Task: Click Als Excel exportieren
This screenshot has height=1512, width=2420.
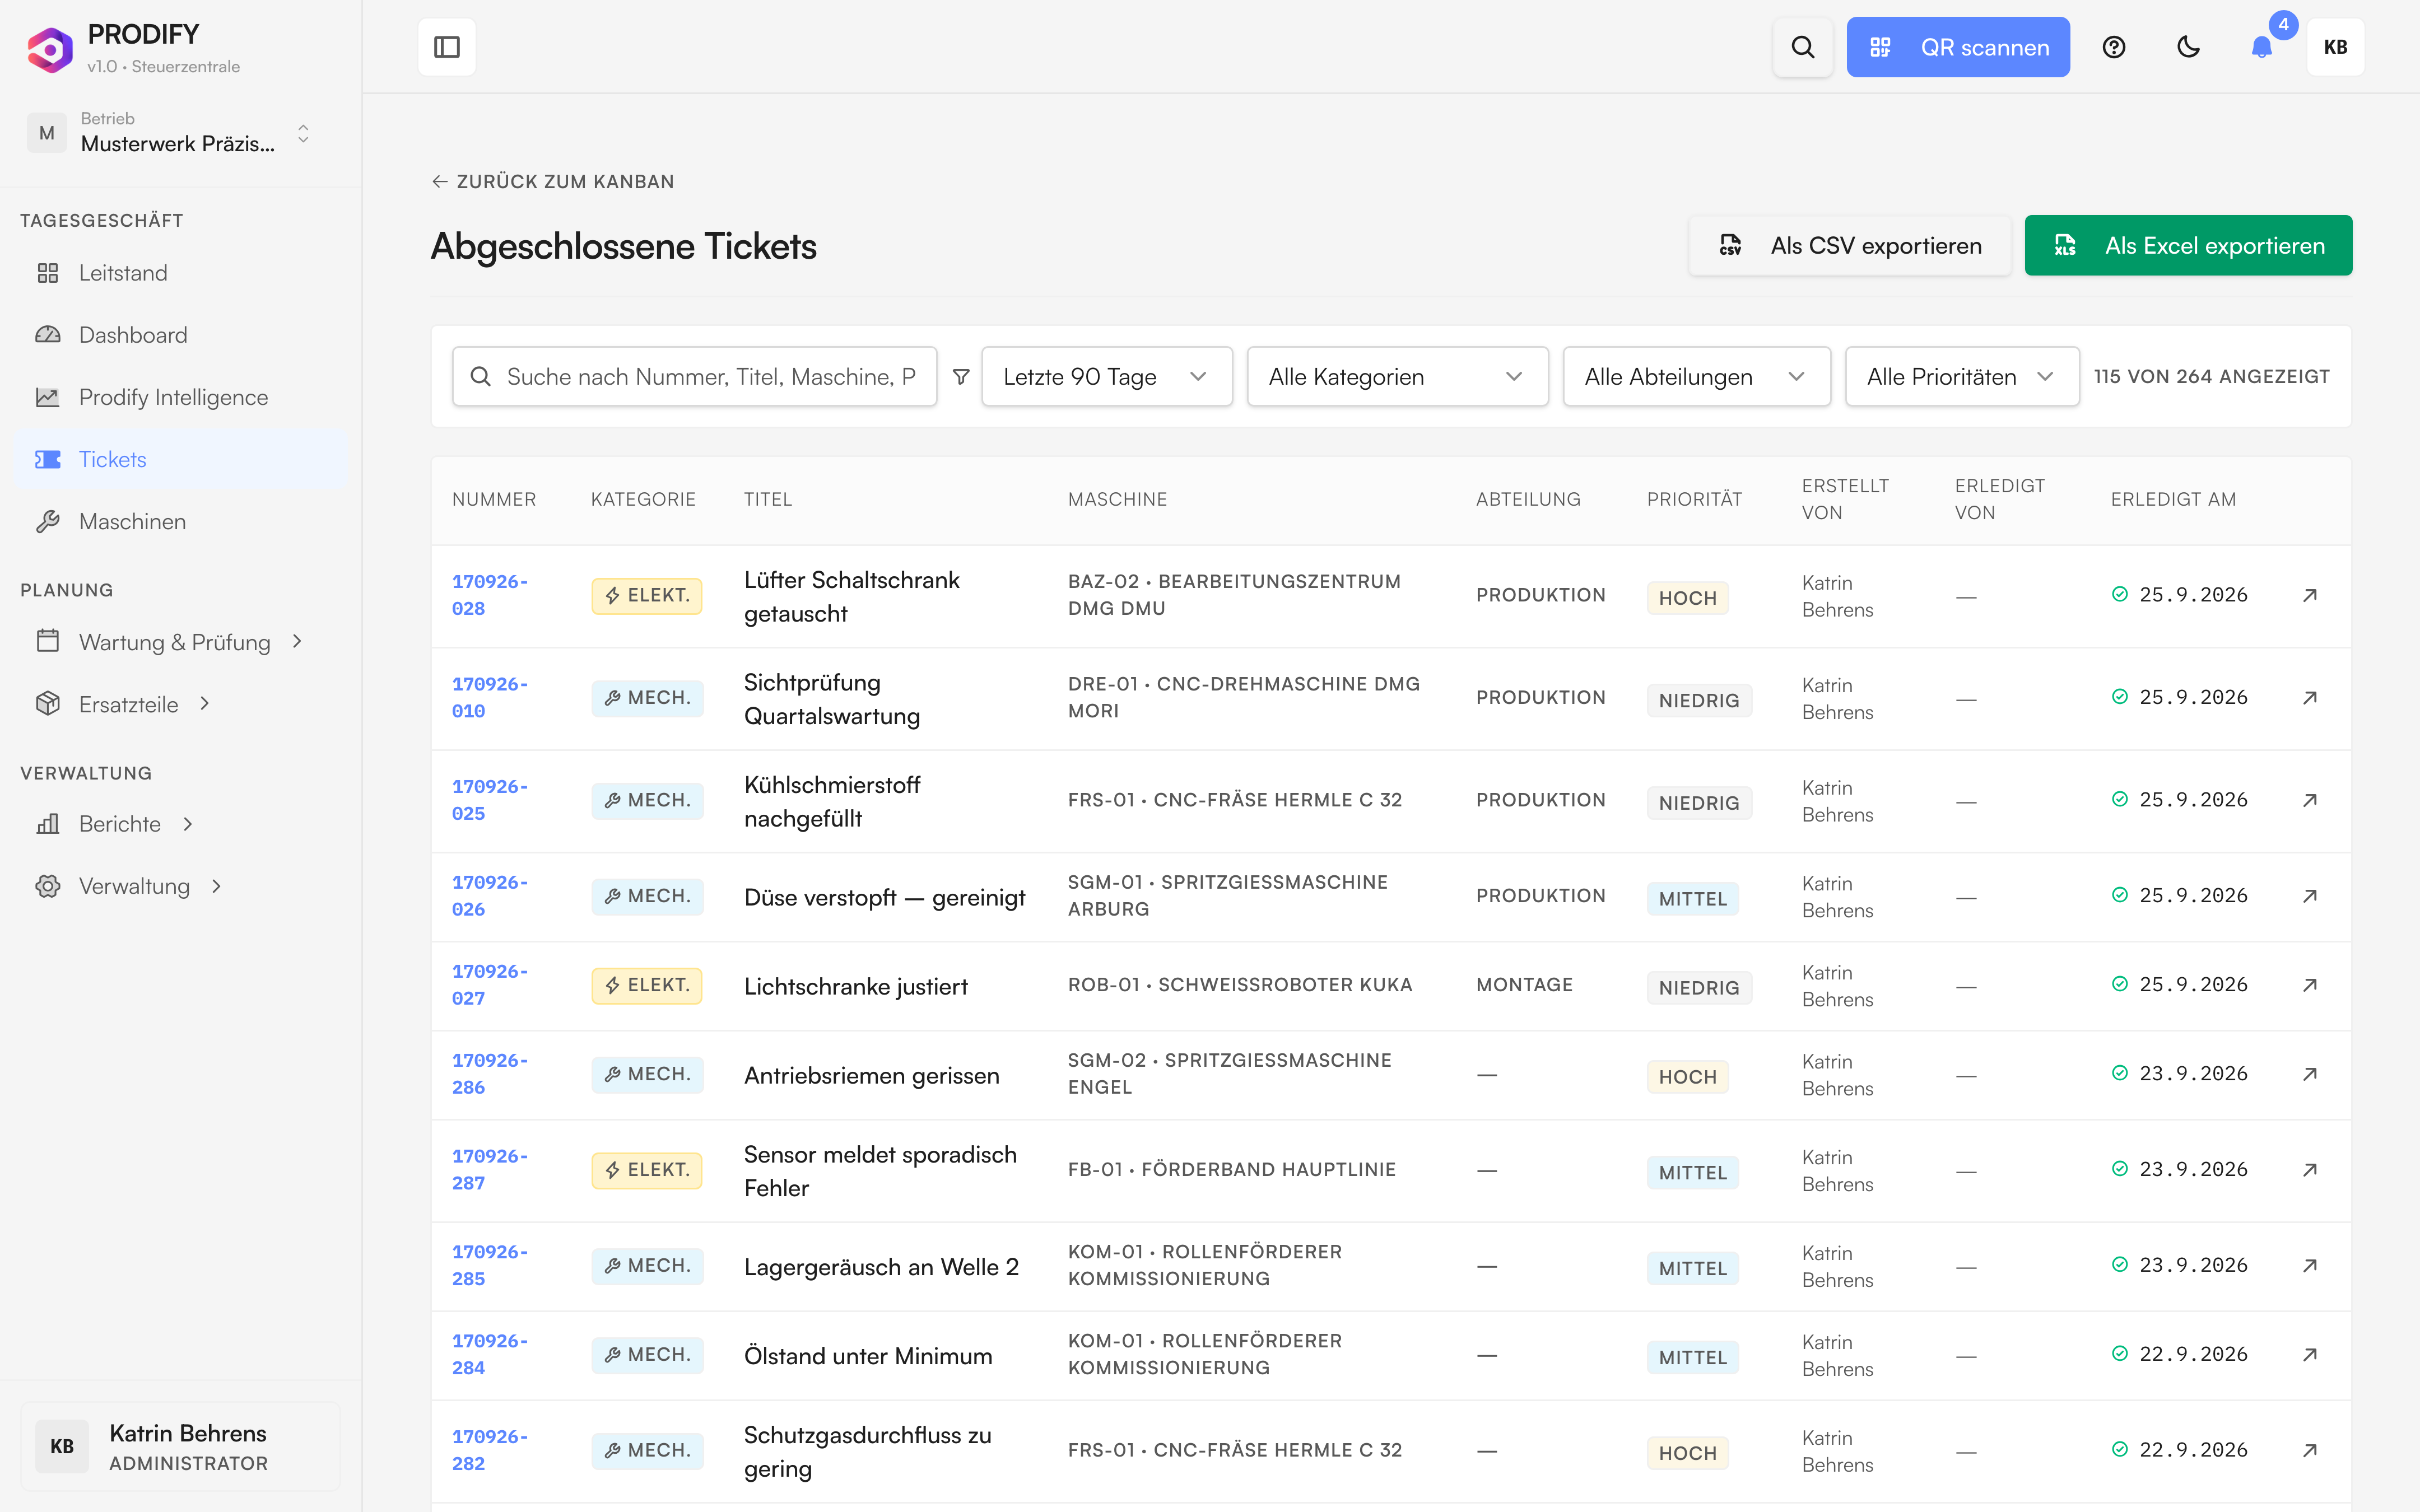Action: pyautogui.click(x=2188, y=246)
